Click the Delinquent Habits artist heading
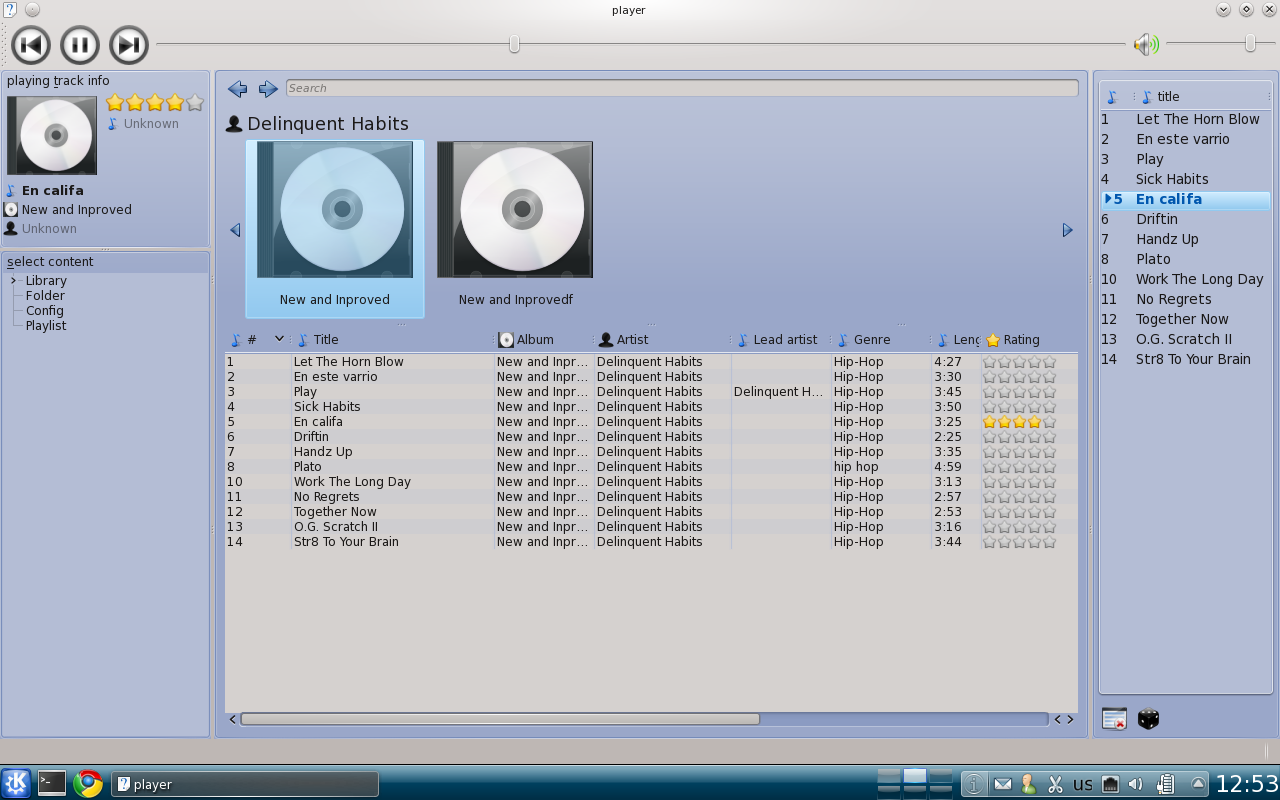The height and width of the screenshot is (800, 1280). pos(328,124)
